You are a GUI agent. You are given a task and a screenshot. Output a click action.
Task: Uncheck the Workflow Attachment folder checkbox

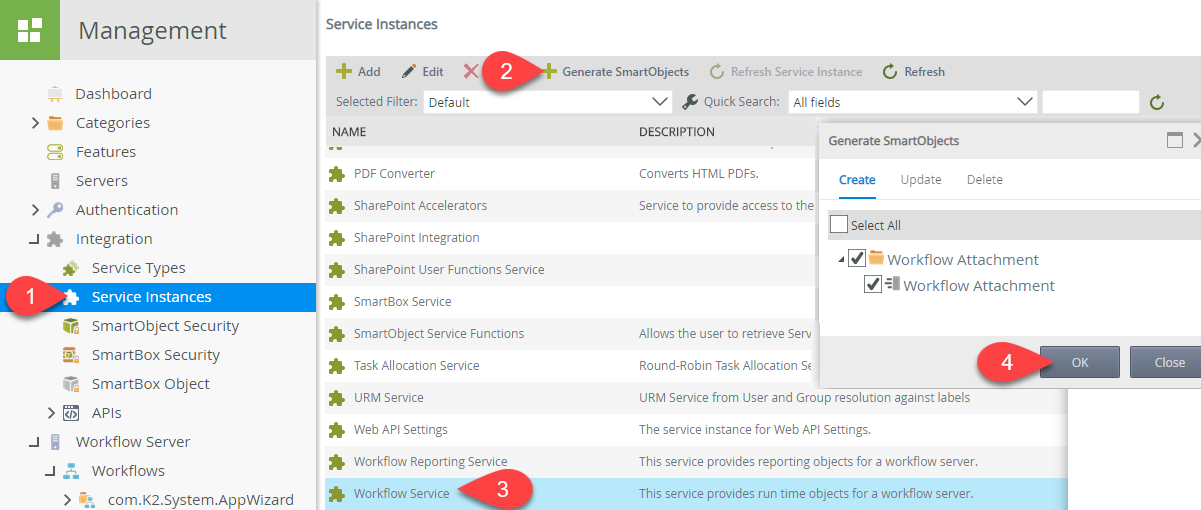(x=857, y=259)
